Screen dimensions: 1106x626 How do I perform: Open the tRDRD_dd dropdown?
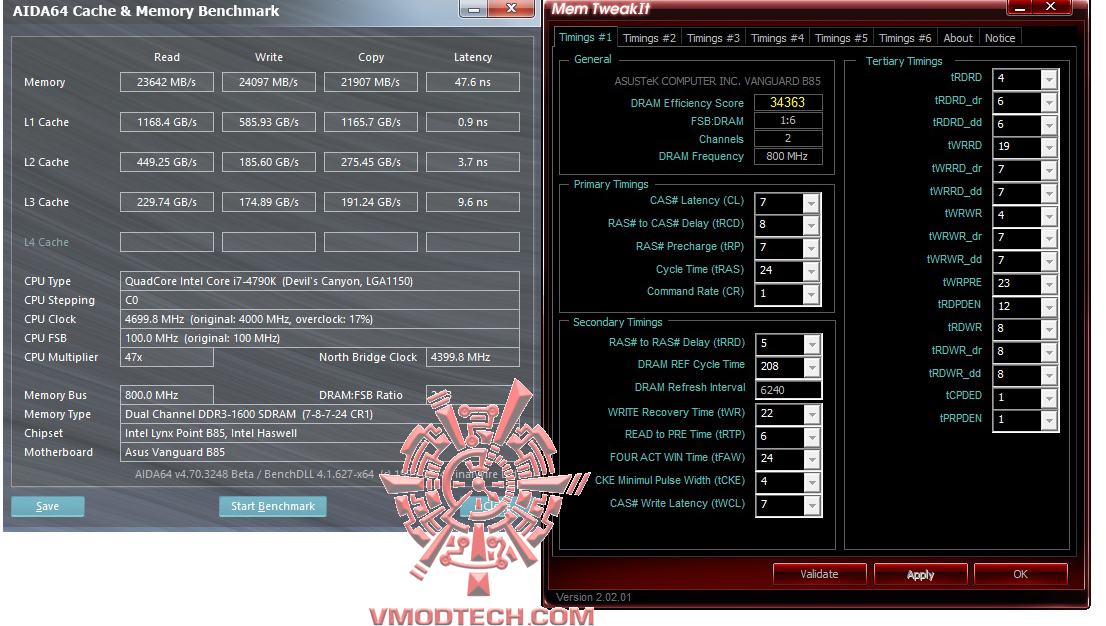[x=1050, y=125]
